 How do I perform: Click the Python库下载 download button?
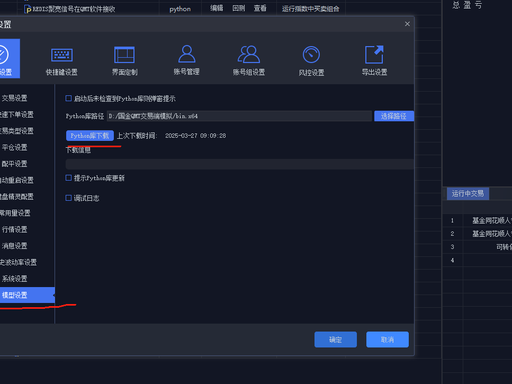tap(90, 136)
